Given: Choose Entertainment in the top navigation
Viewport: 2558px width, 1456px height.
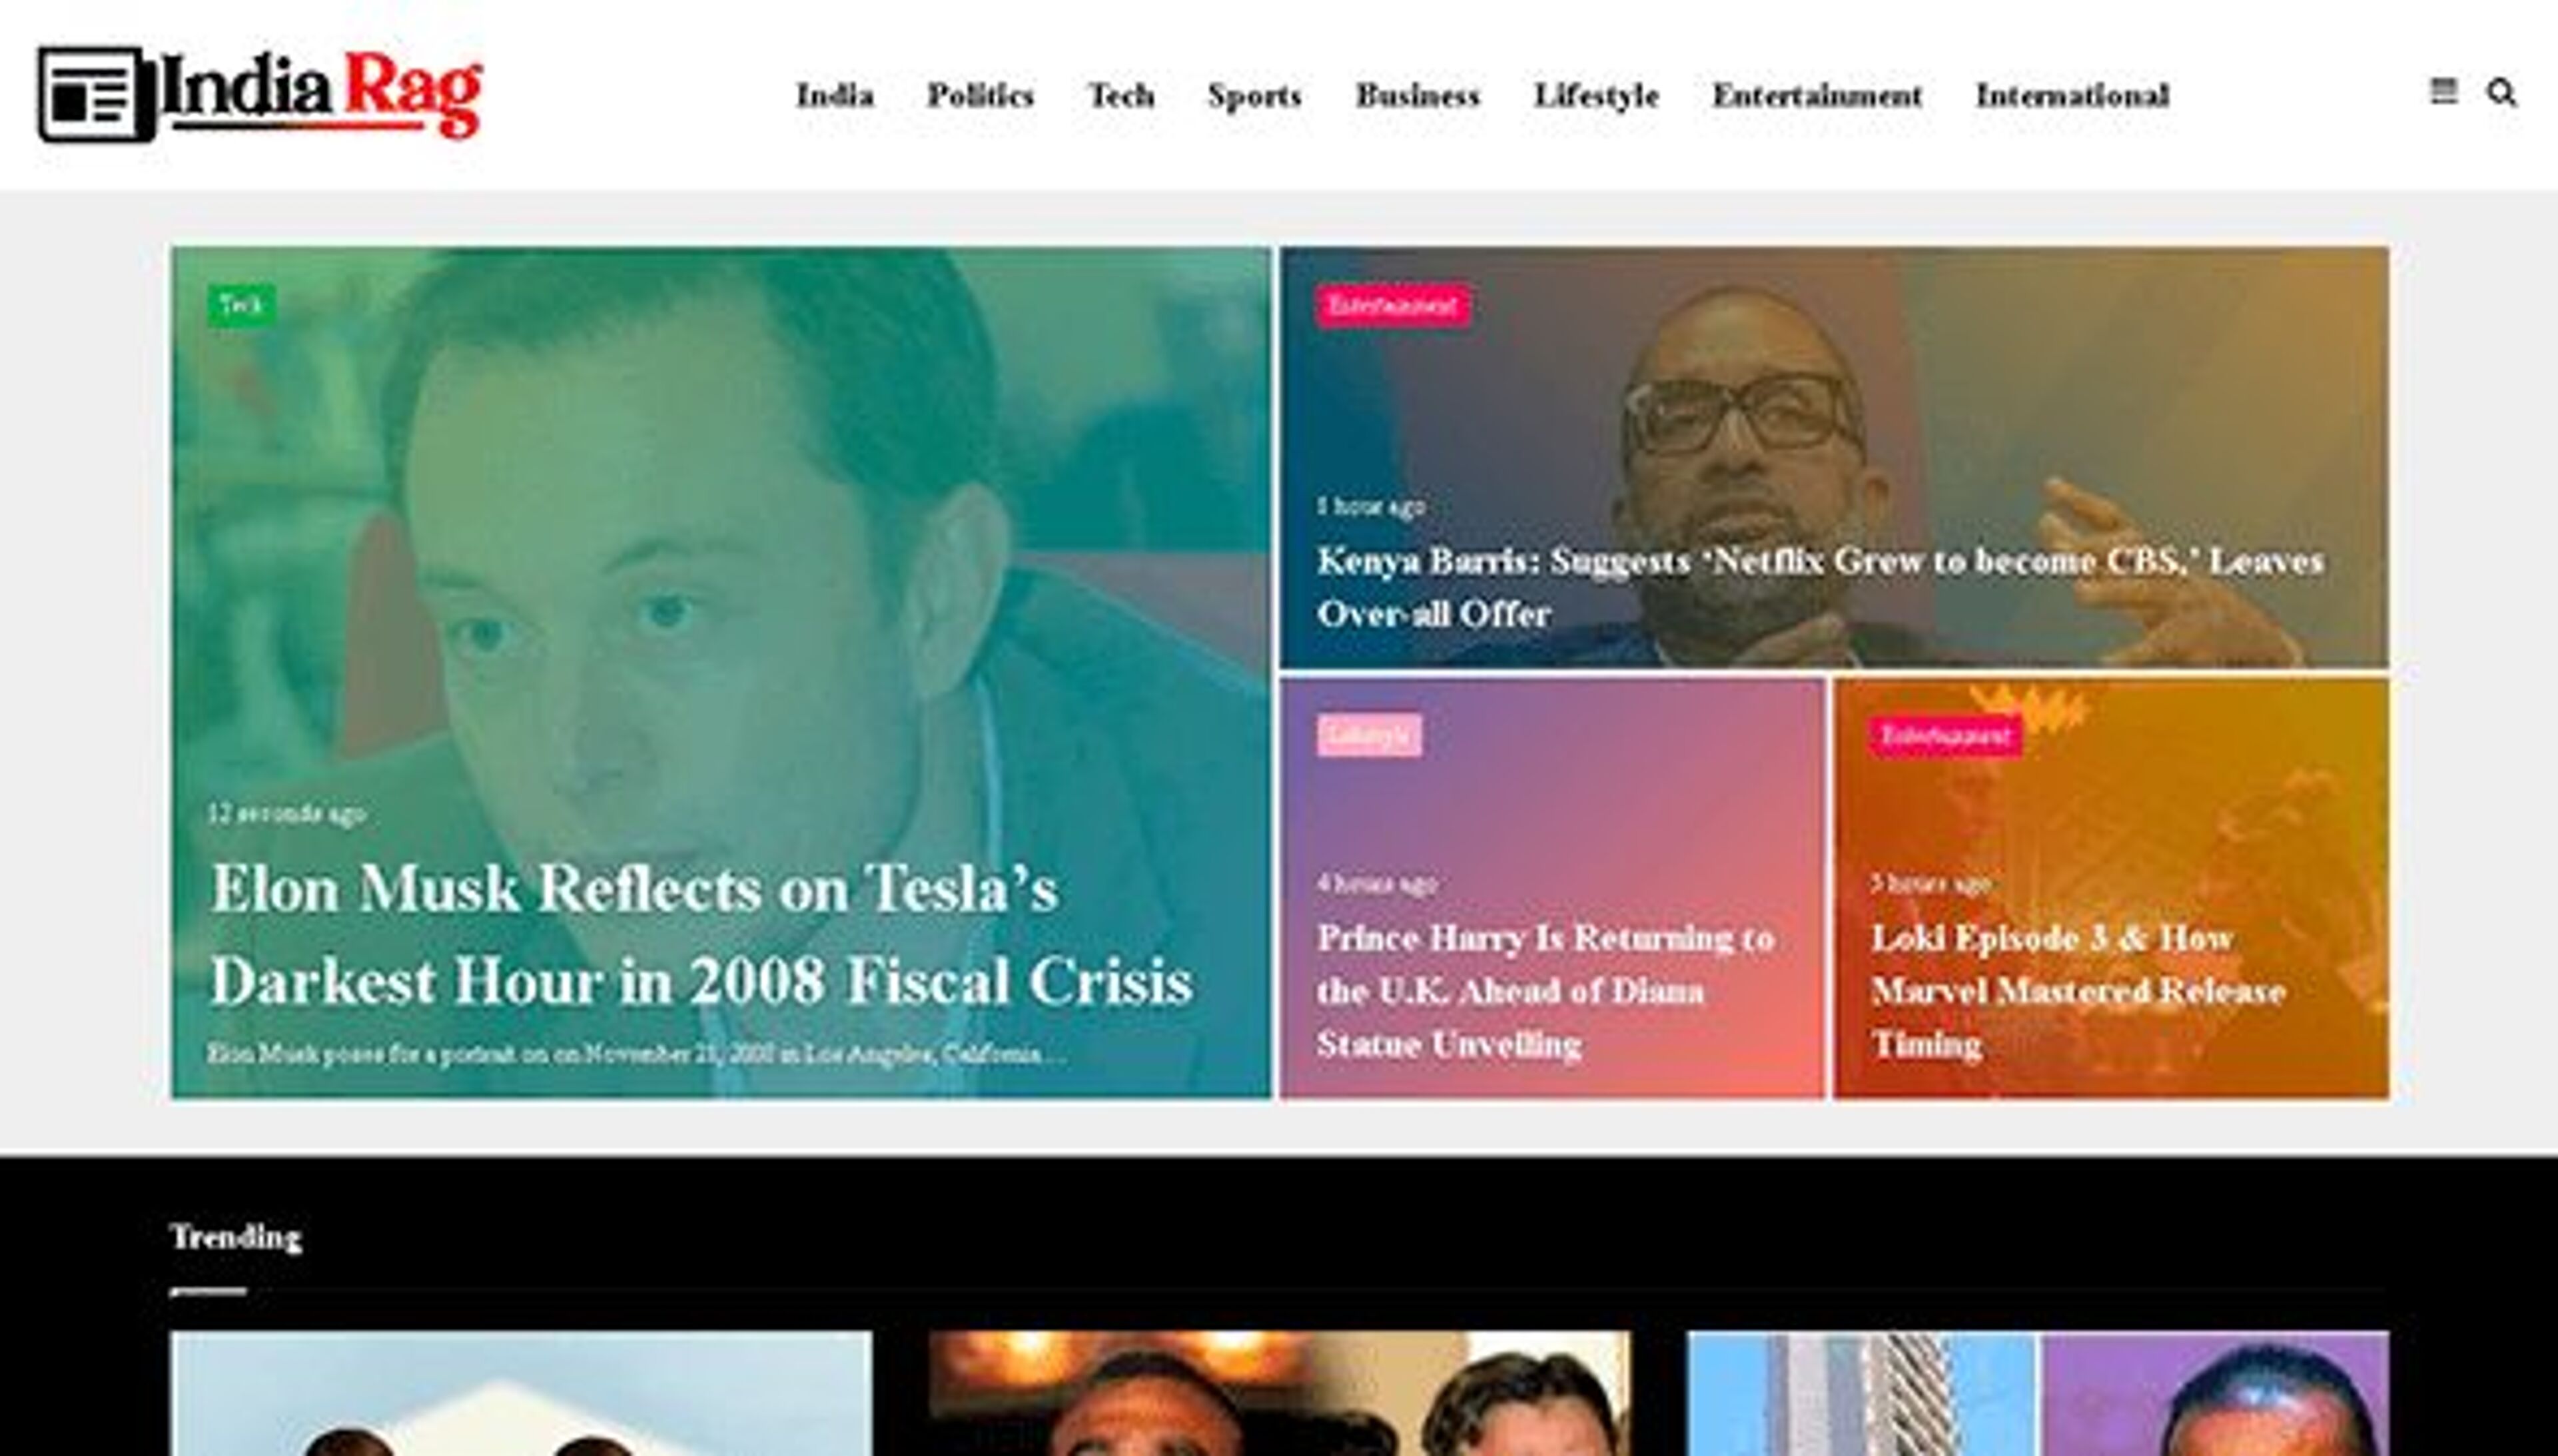Looking at the screenshot, I should click(x=1817, y=95).
